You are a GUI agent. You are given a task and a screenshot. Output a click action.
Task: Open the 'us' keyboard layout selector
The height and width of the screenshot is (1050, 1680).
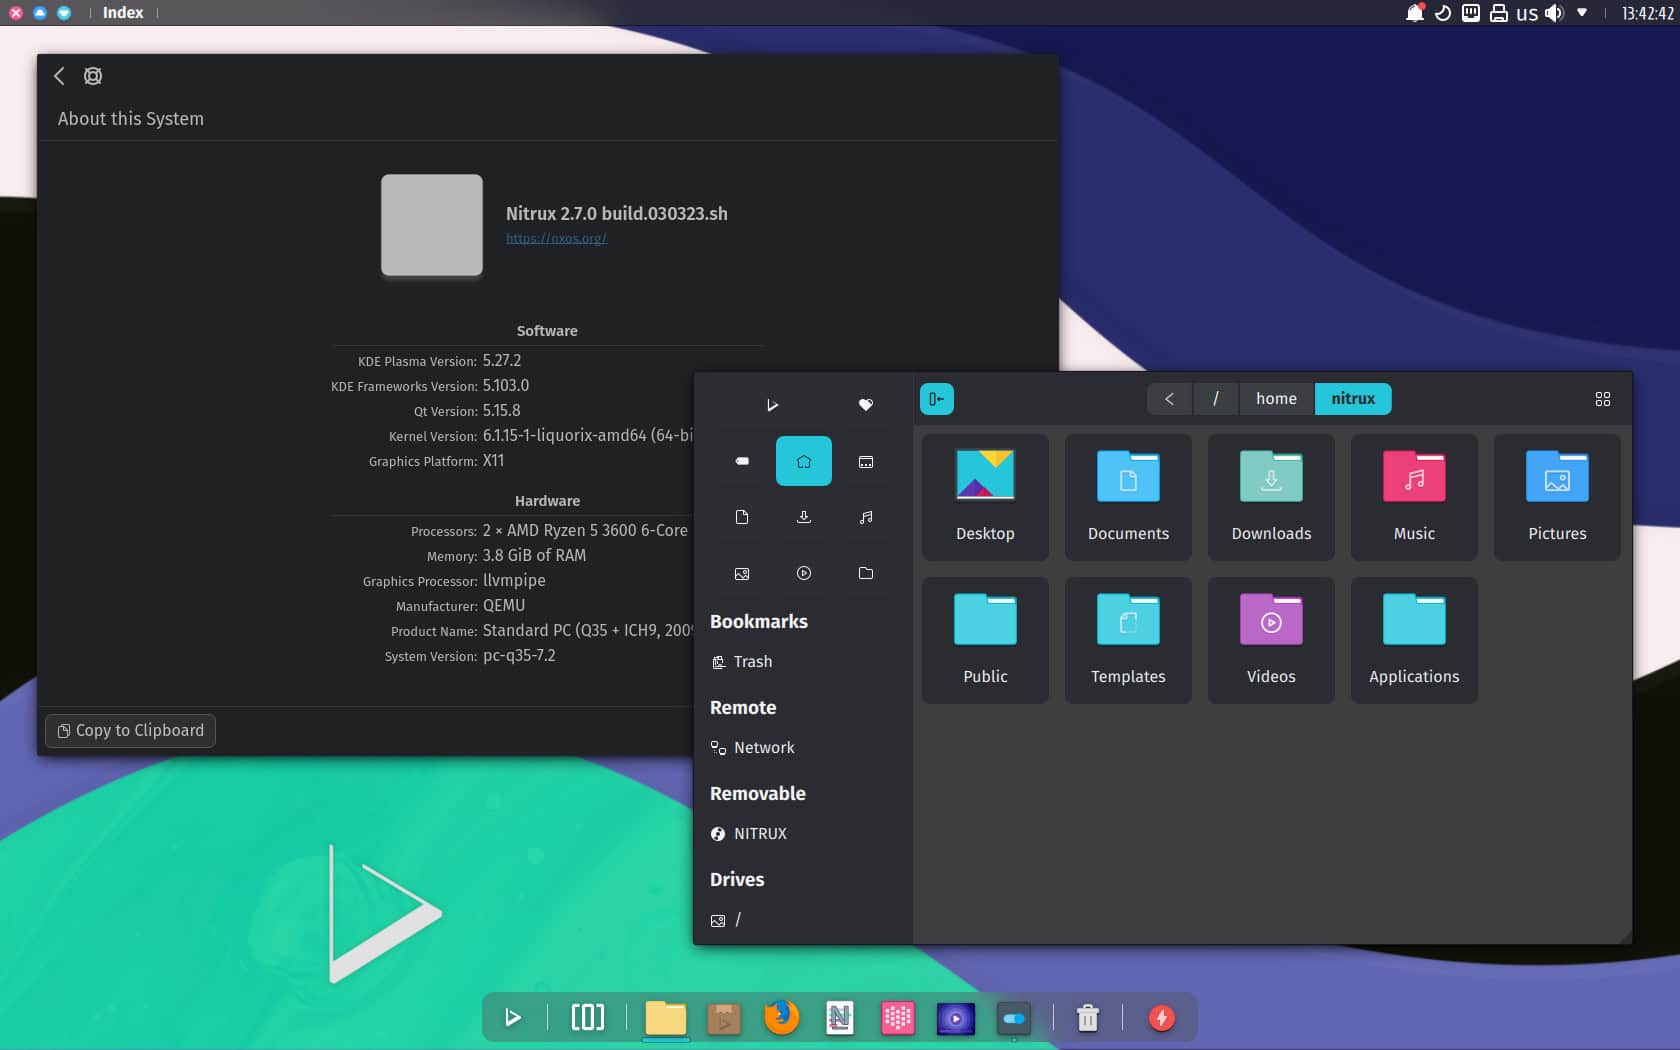[x=1526, y=13]
